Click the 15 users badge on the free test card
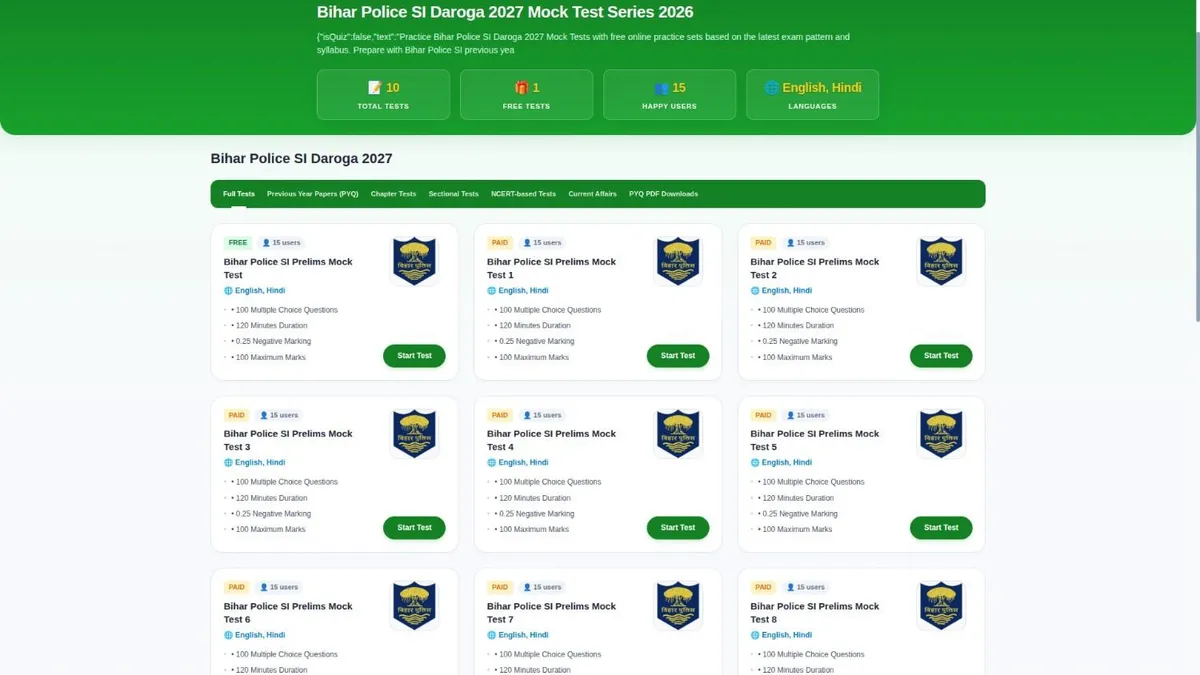 click(280, 243)
